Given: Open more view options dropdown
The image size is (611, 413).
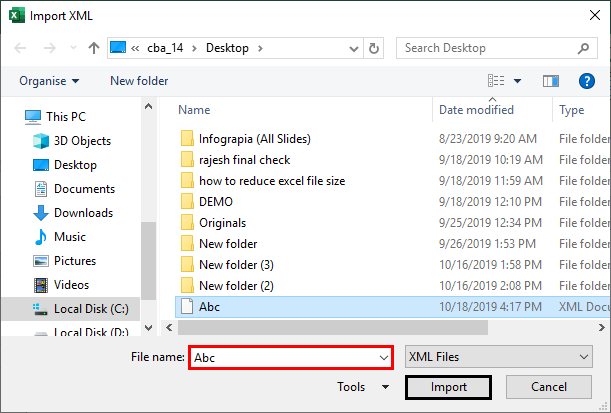Looking at the screenshot, I should pos(517,81).
